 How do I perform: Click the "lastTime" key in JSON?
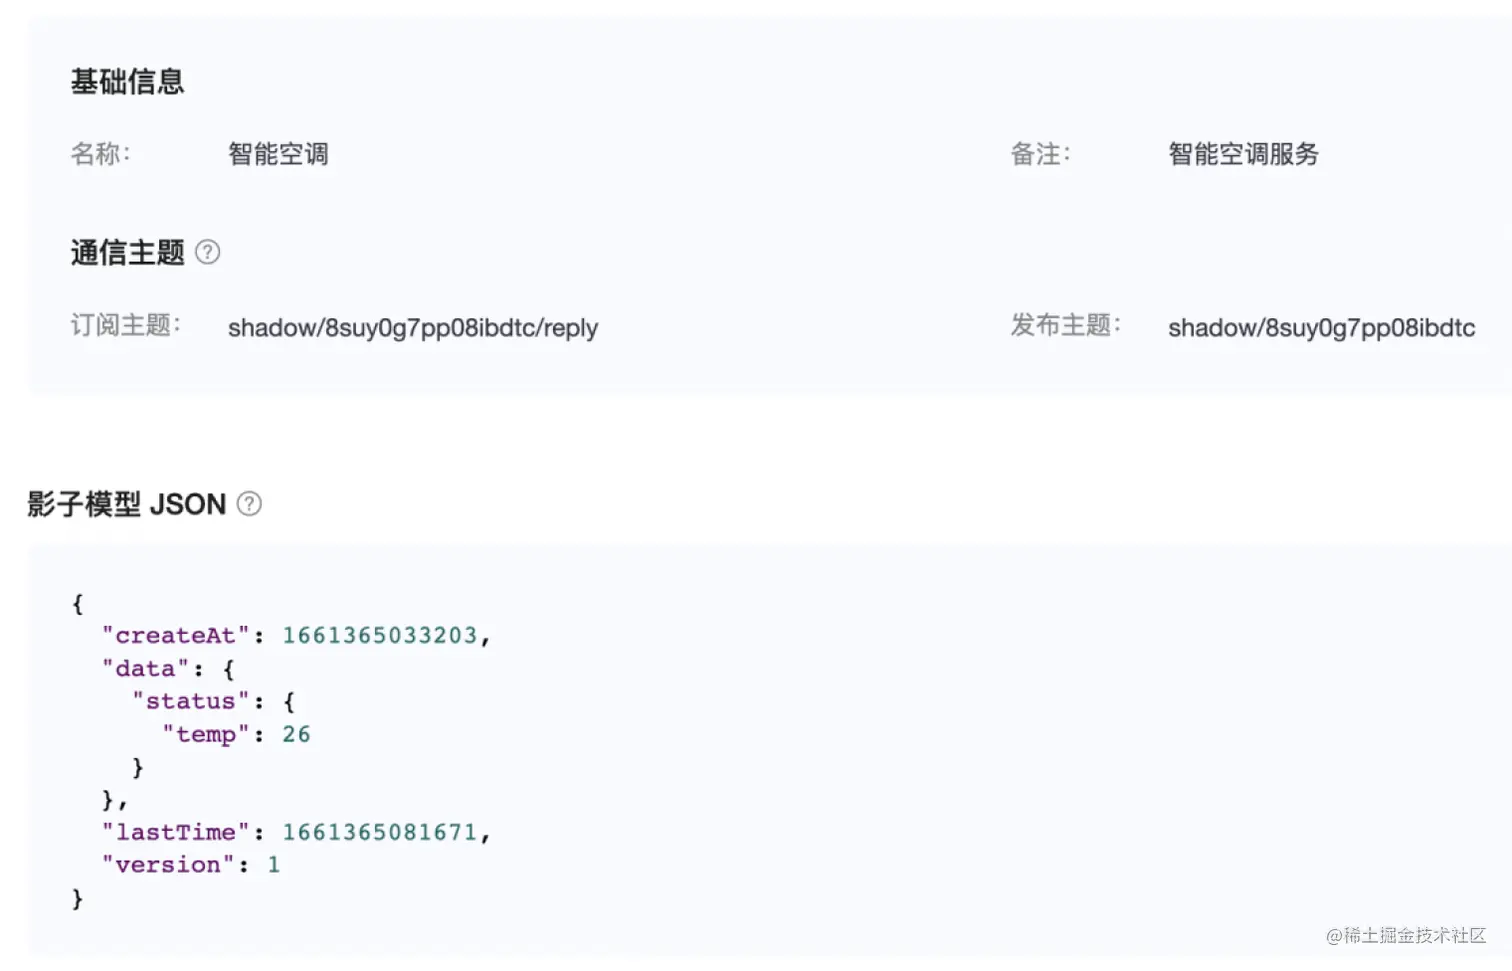tap(175, 832)
